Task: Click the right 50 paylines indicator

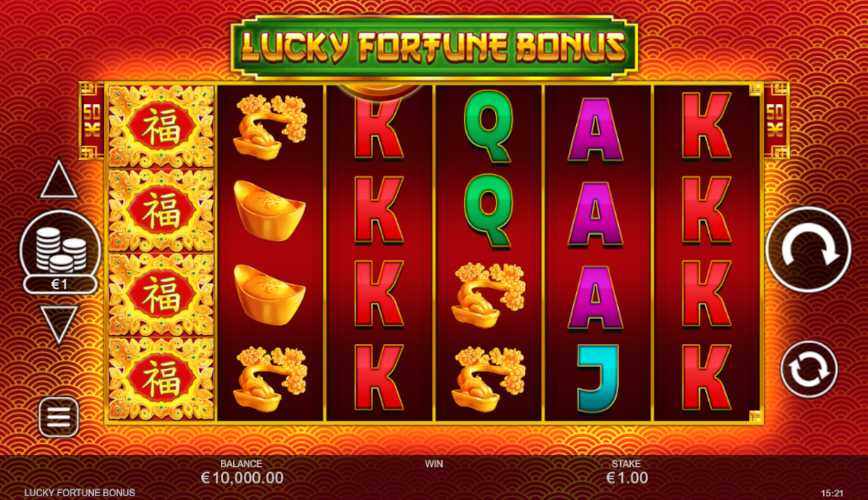Action: click(776, 121)
